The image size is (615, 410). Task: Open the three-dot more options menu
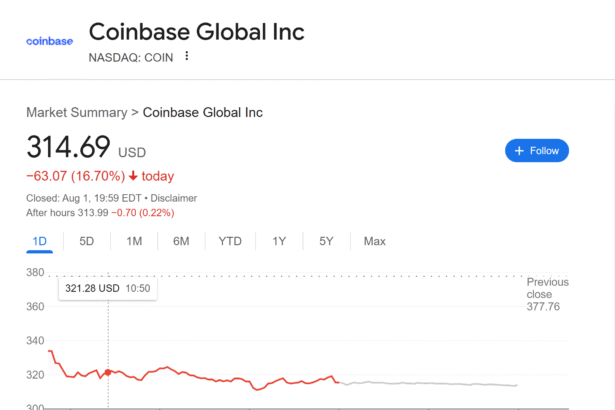[x=186, y=57]
